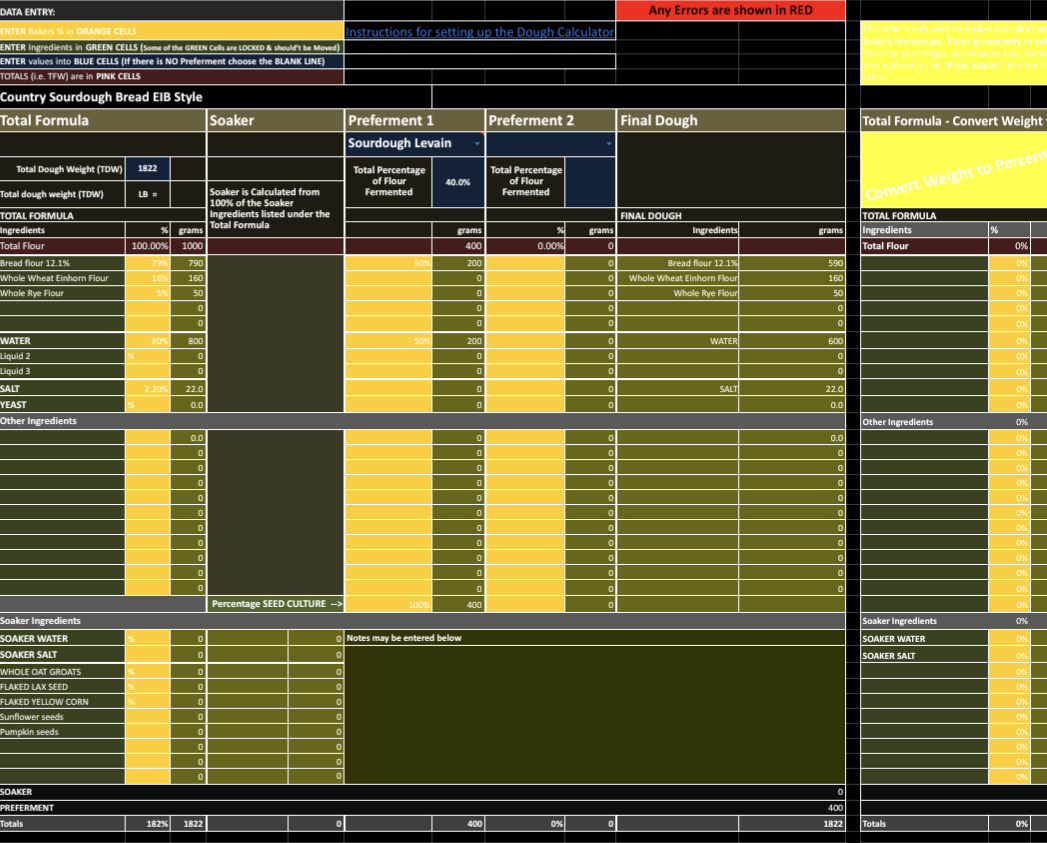The height and width of the screenshot is (843, 1047).
Task: Click the red 'Any Errors are shown in RED' banner
Action: [x=730, y=10]
